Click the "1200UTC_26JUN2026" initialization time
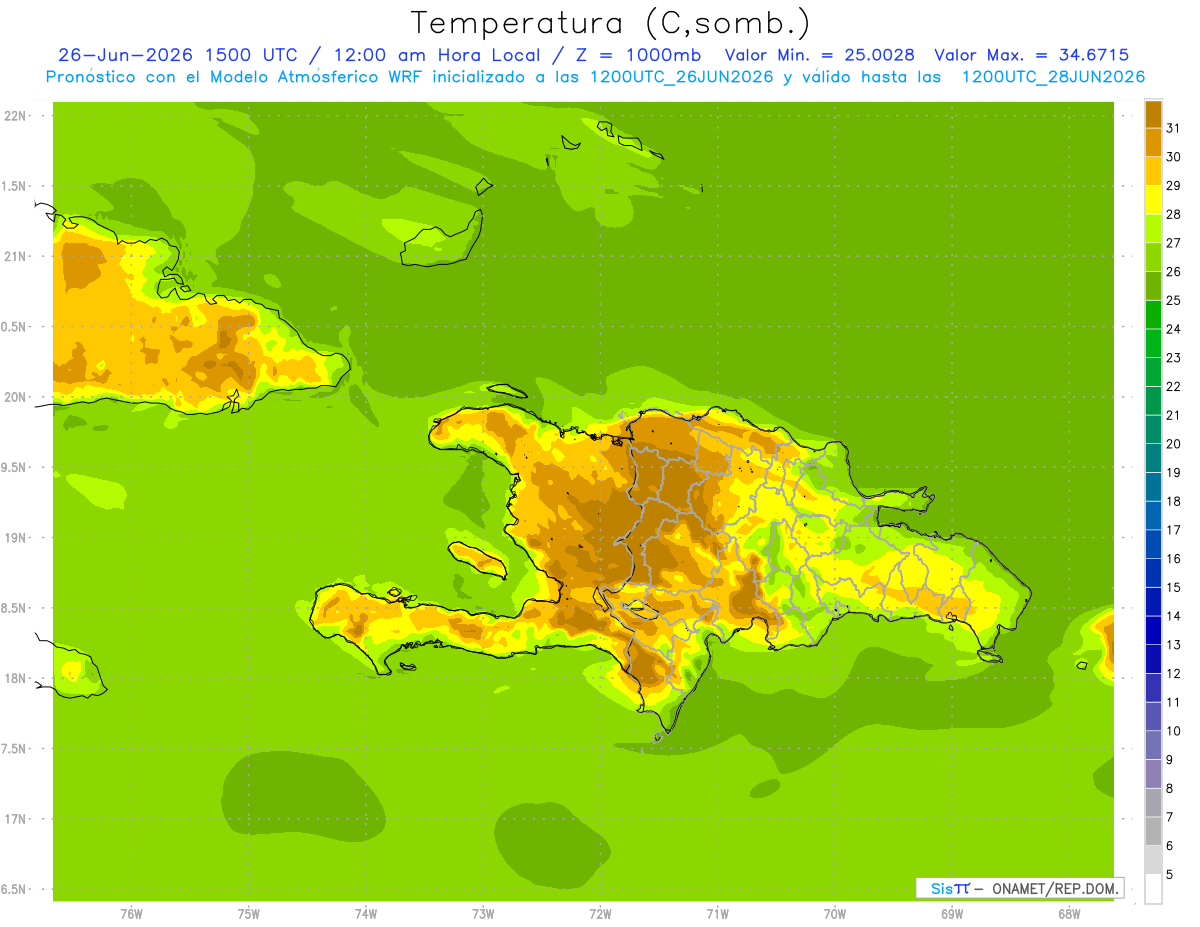 (680, 77)
